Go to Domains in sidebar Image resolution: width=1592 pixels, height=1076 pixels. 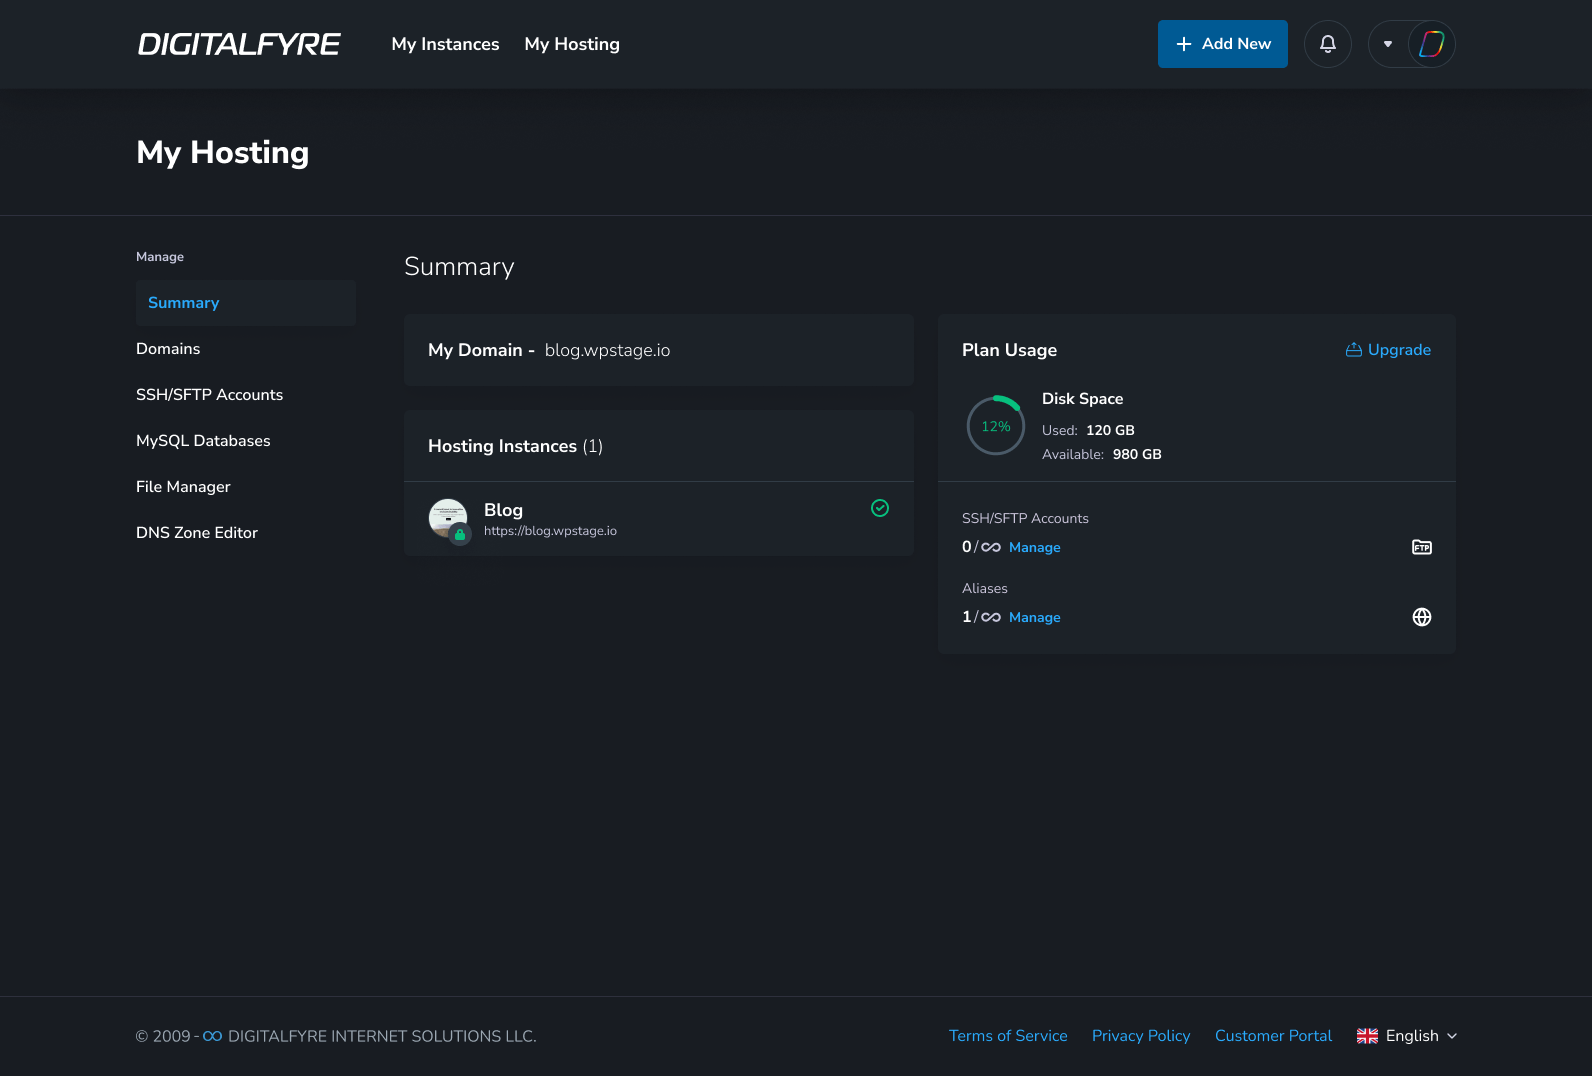pos(168,349)
